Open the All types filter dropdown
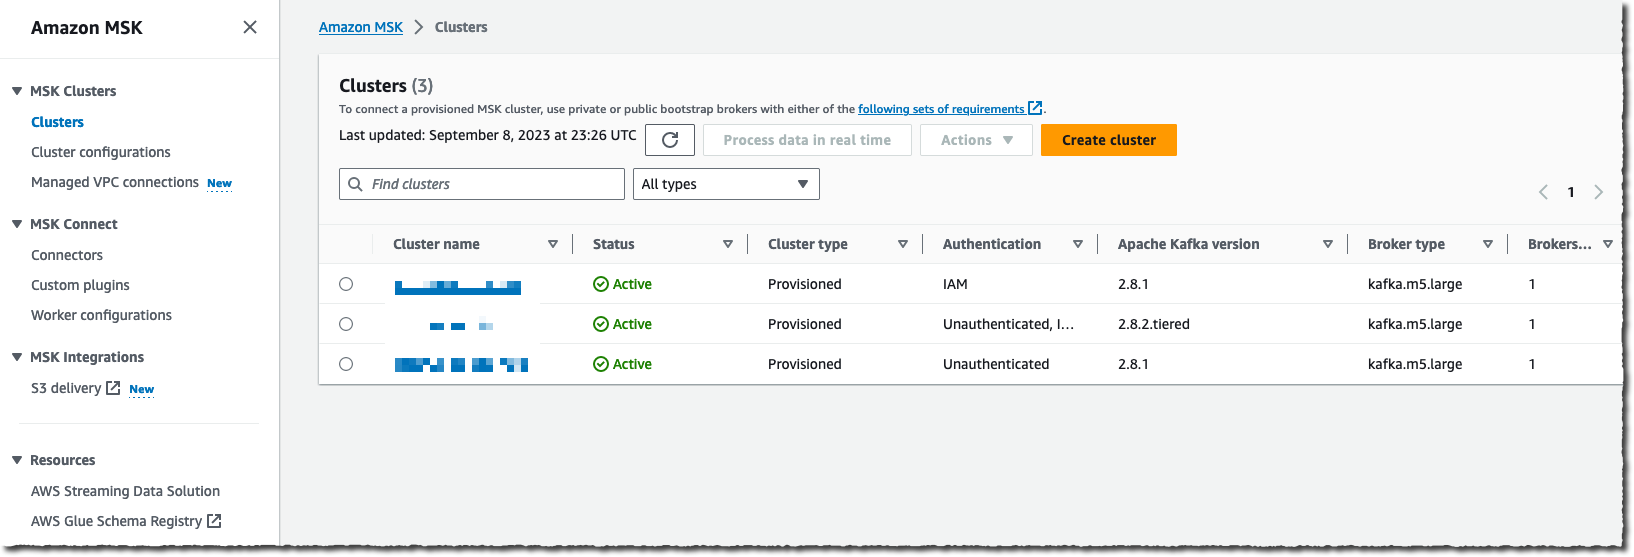Viewport: 1634px width, 557px height. click(x=726, y=184)
